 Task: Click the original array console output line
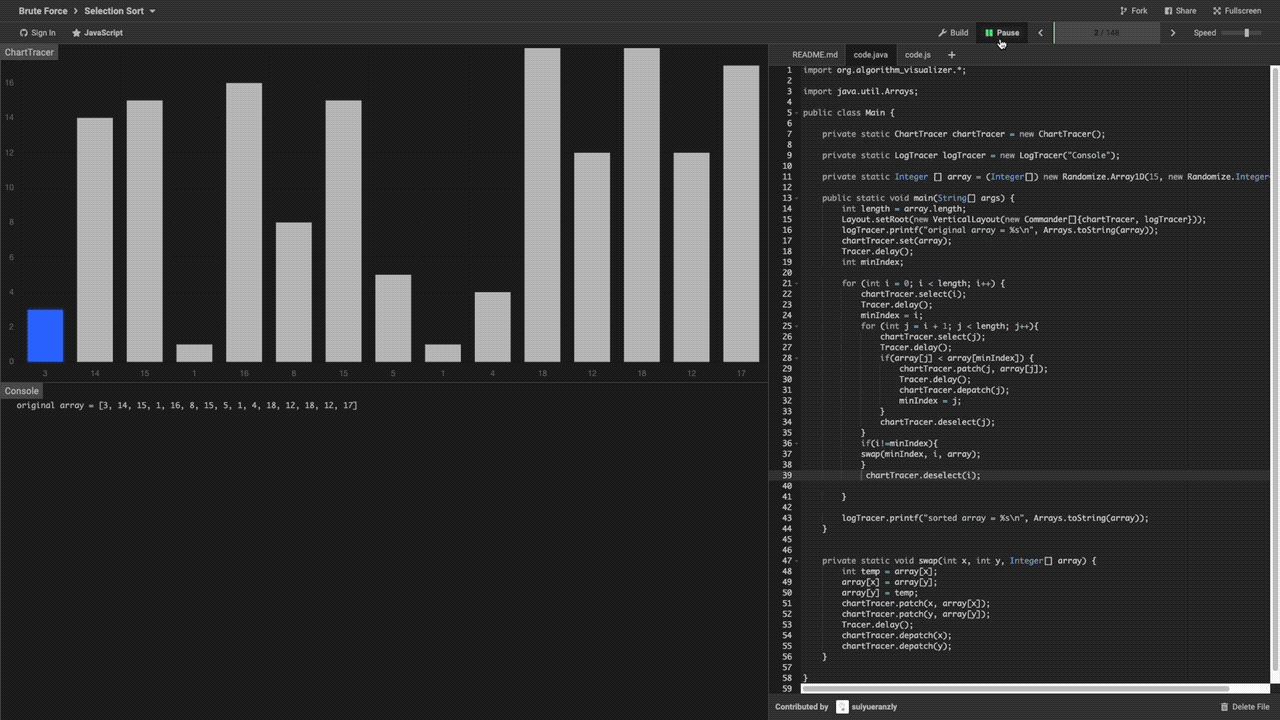point(187,405)
